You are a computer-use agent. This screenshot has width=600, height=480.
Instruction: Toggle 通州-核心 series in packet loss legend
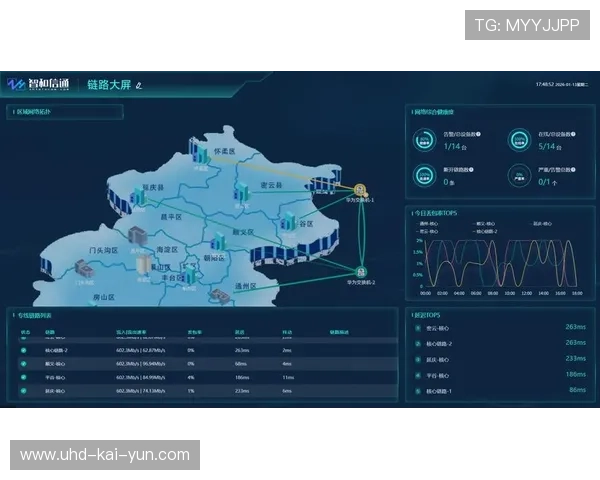427,224
